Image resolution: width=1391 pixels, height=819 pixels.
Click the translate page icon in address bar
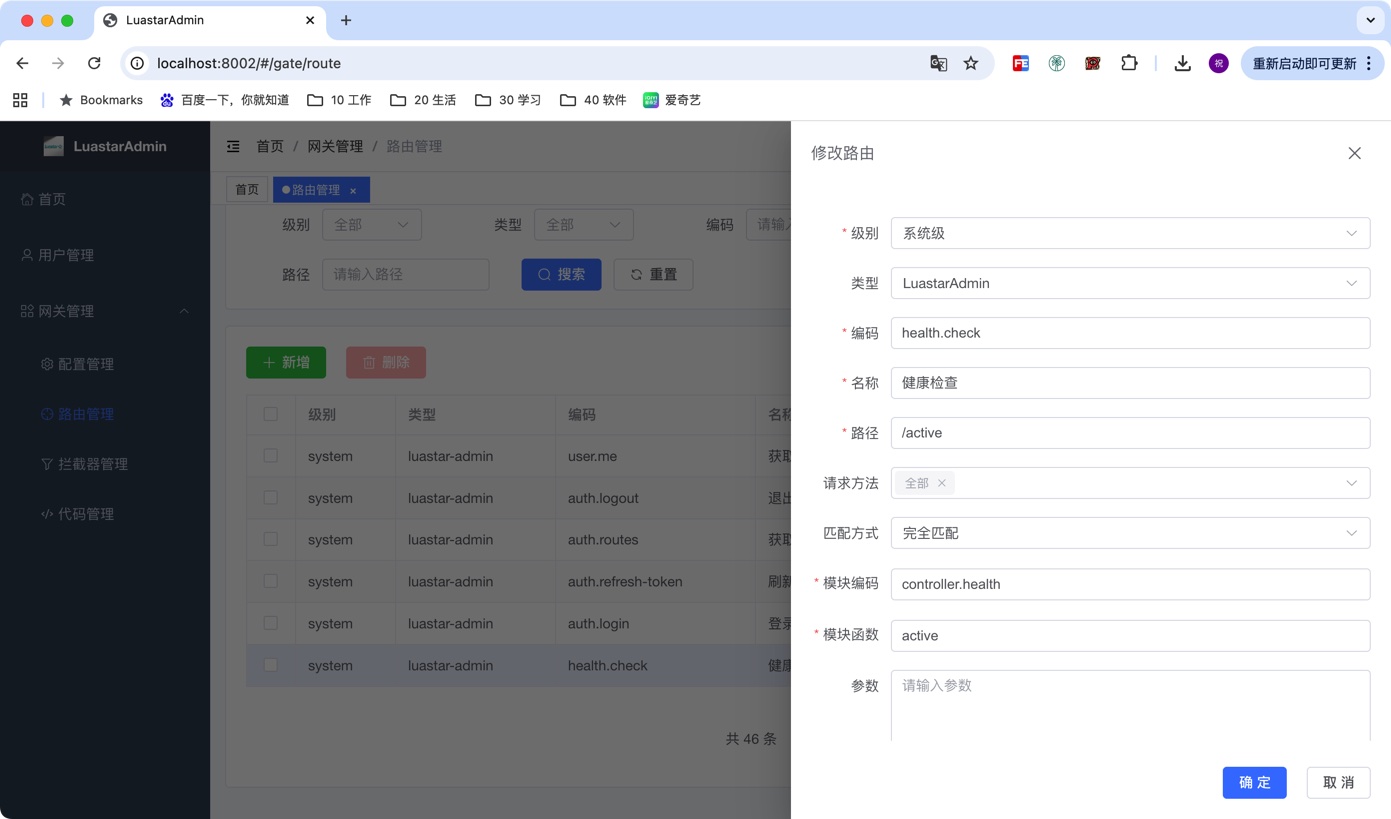938,63
